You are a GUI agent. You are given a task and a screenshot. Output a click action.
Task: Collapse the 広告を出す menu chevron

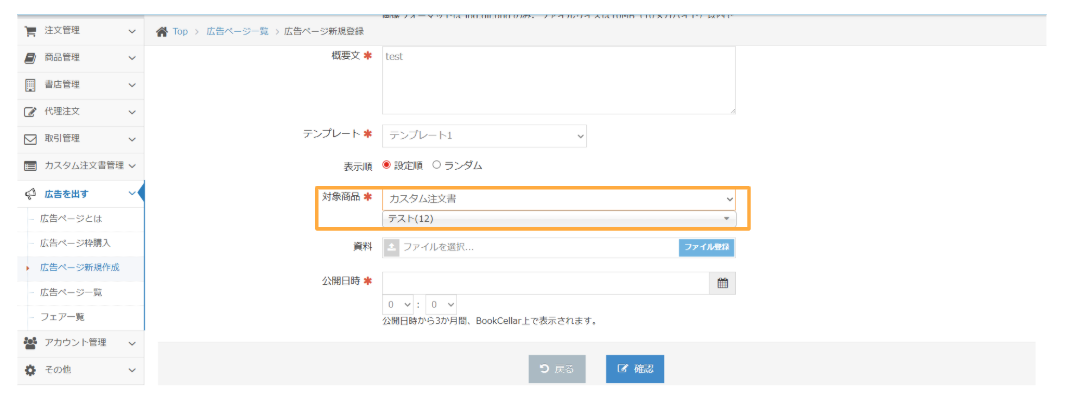132,194
